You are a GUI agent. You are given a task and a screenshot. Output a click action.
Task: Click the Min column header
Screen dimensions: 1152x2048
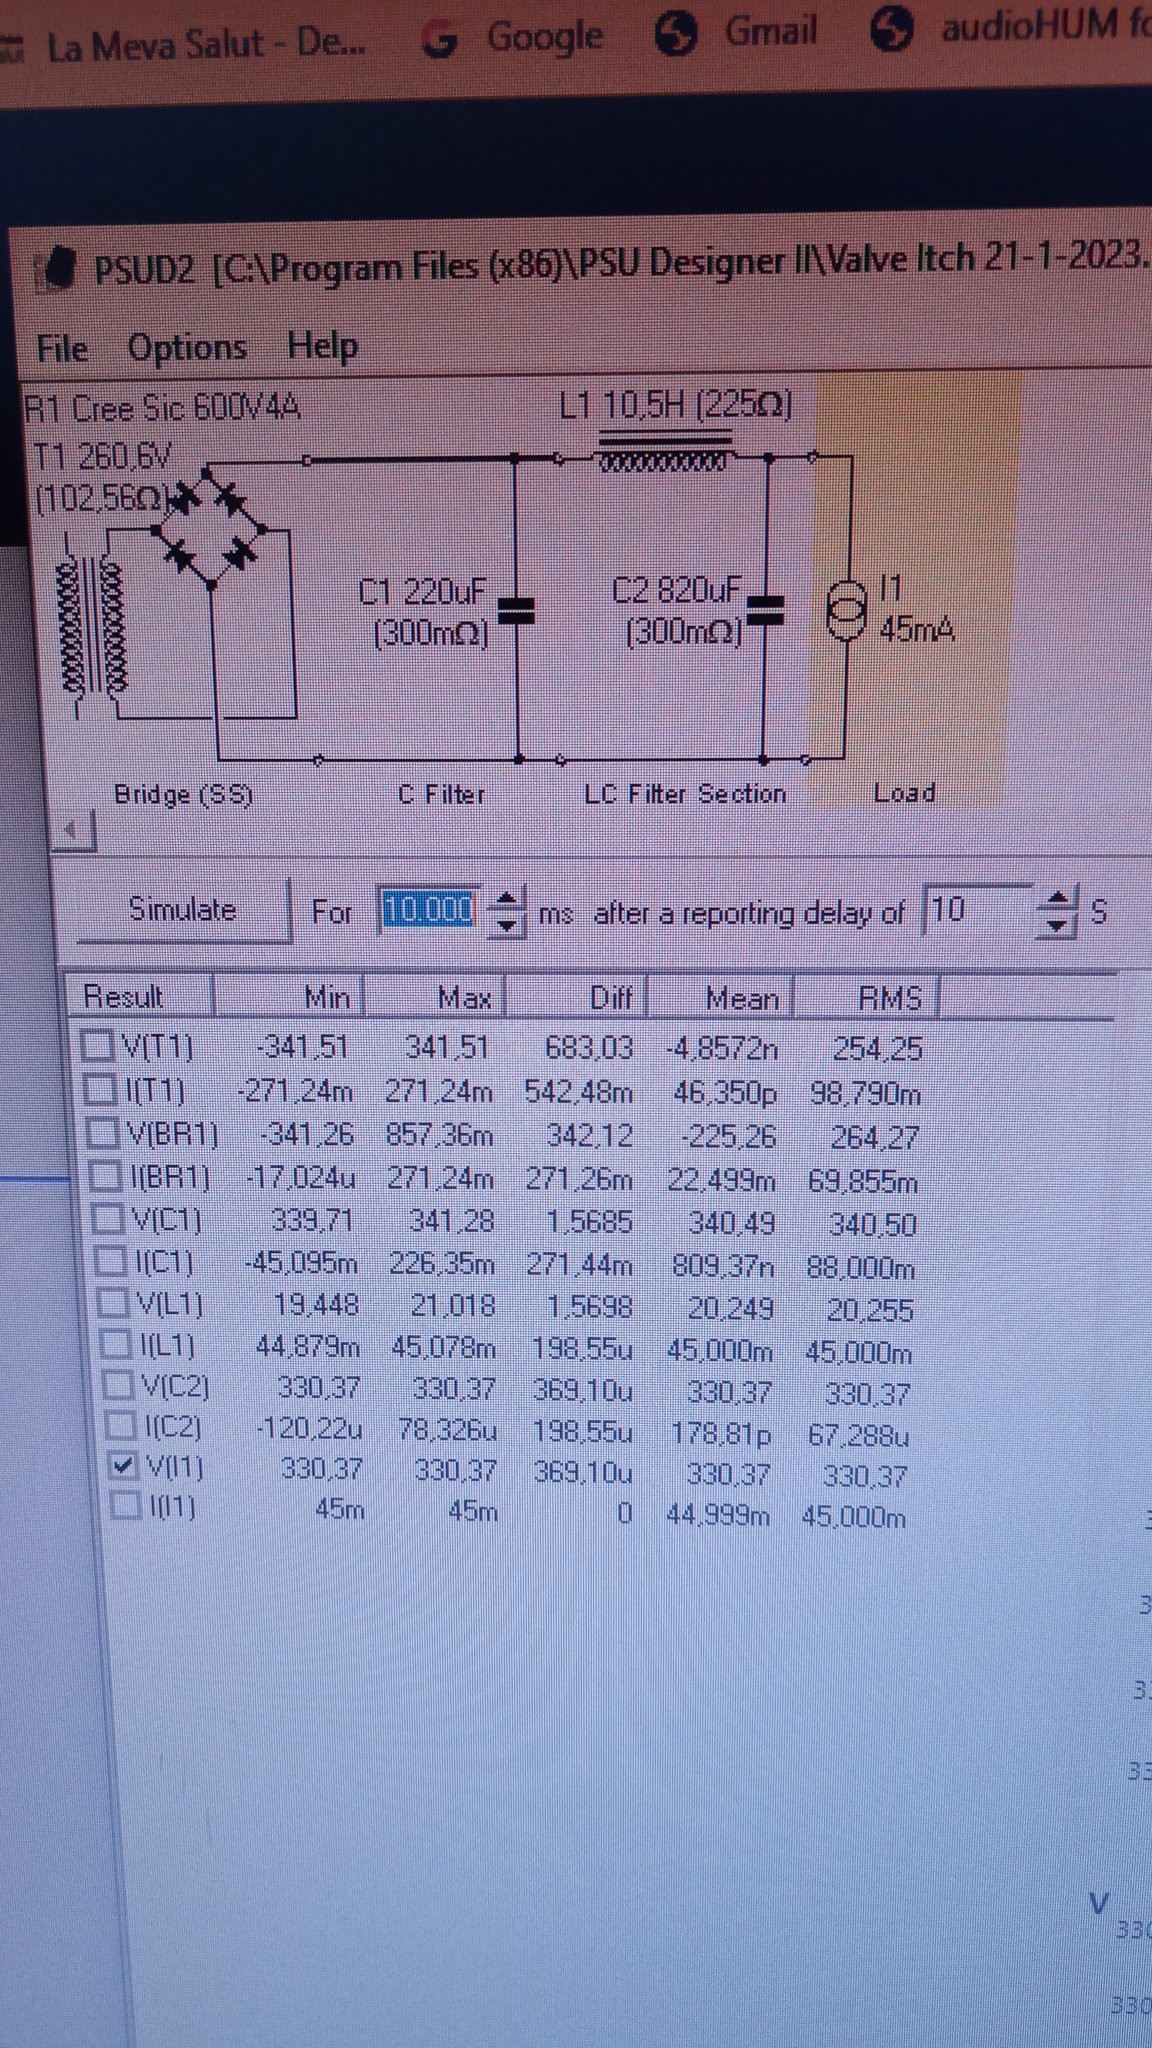[288, 996]
